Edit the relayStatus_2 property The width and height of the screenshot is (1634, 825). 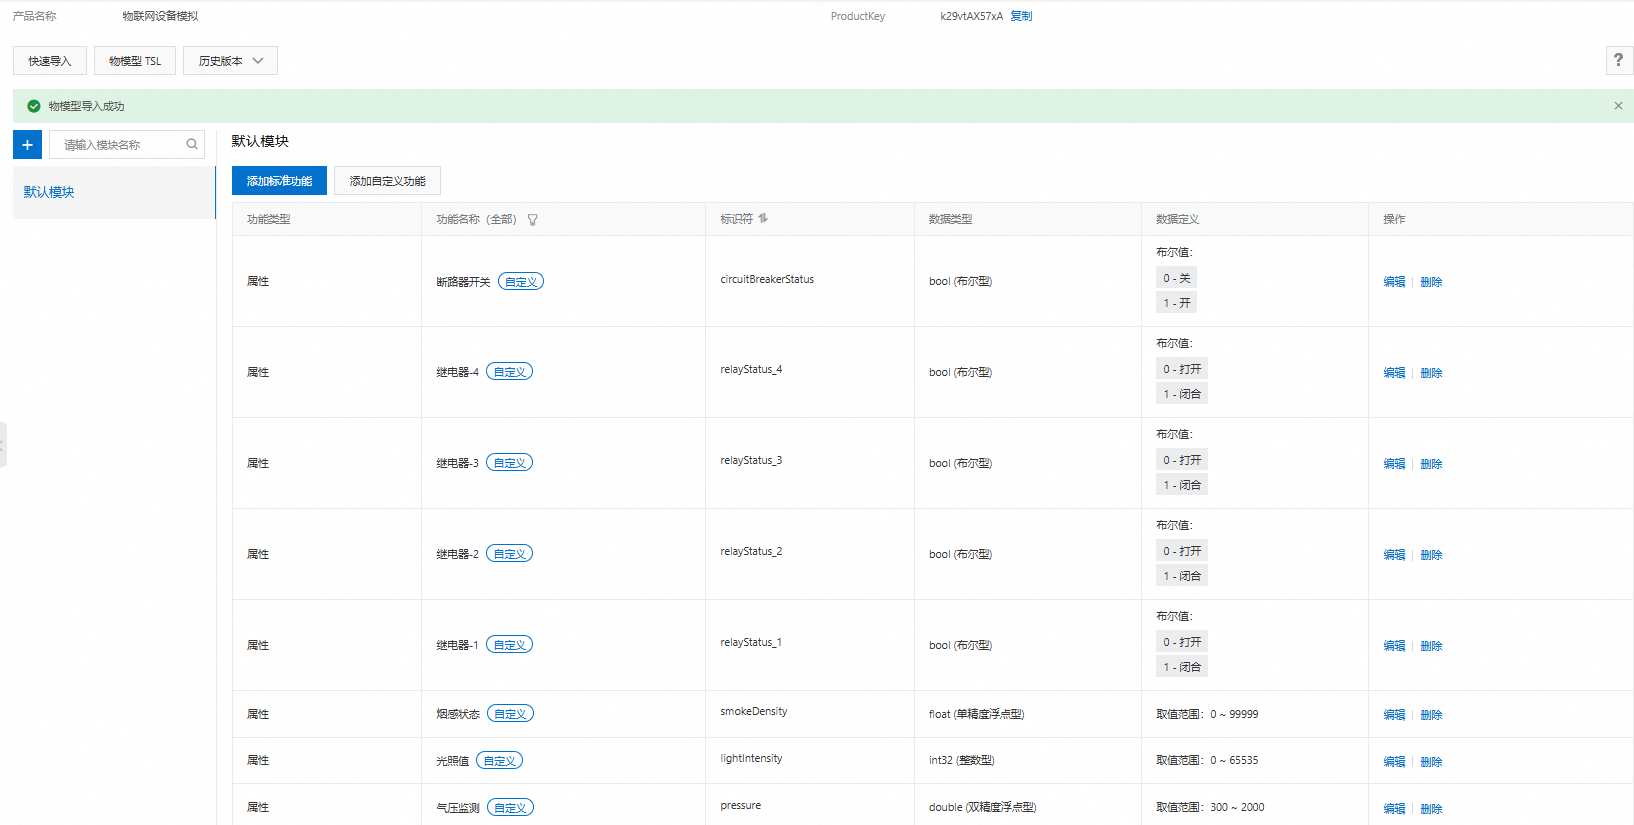click(1394, 555)
